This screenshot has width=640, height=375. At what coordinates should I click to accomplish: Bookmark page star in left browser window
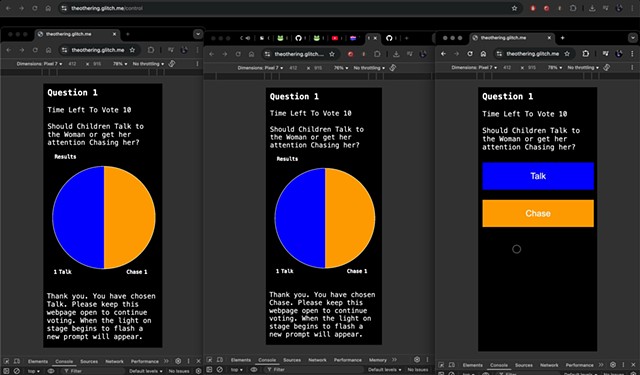pos(132,50)
